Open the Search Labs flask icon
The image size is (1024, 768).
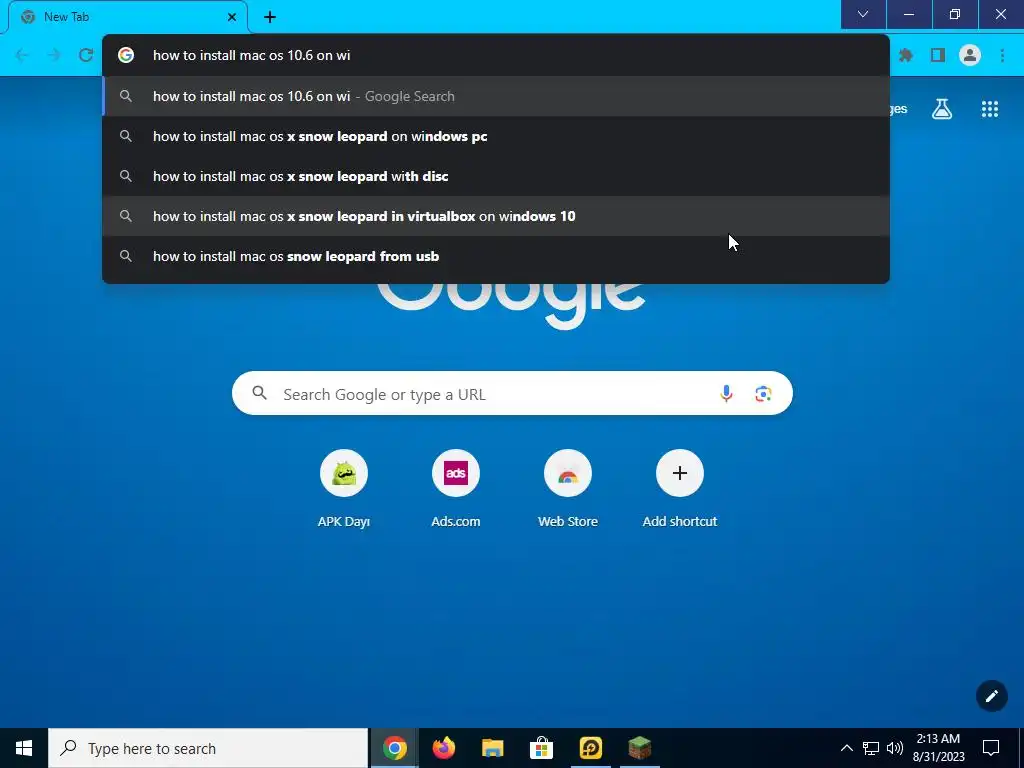tap(942, 109)
